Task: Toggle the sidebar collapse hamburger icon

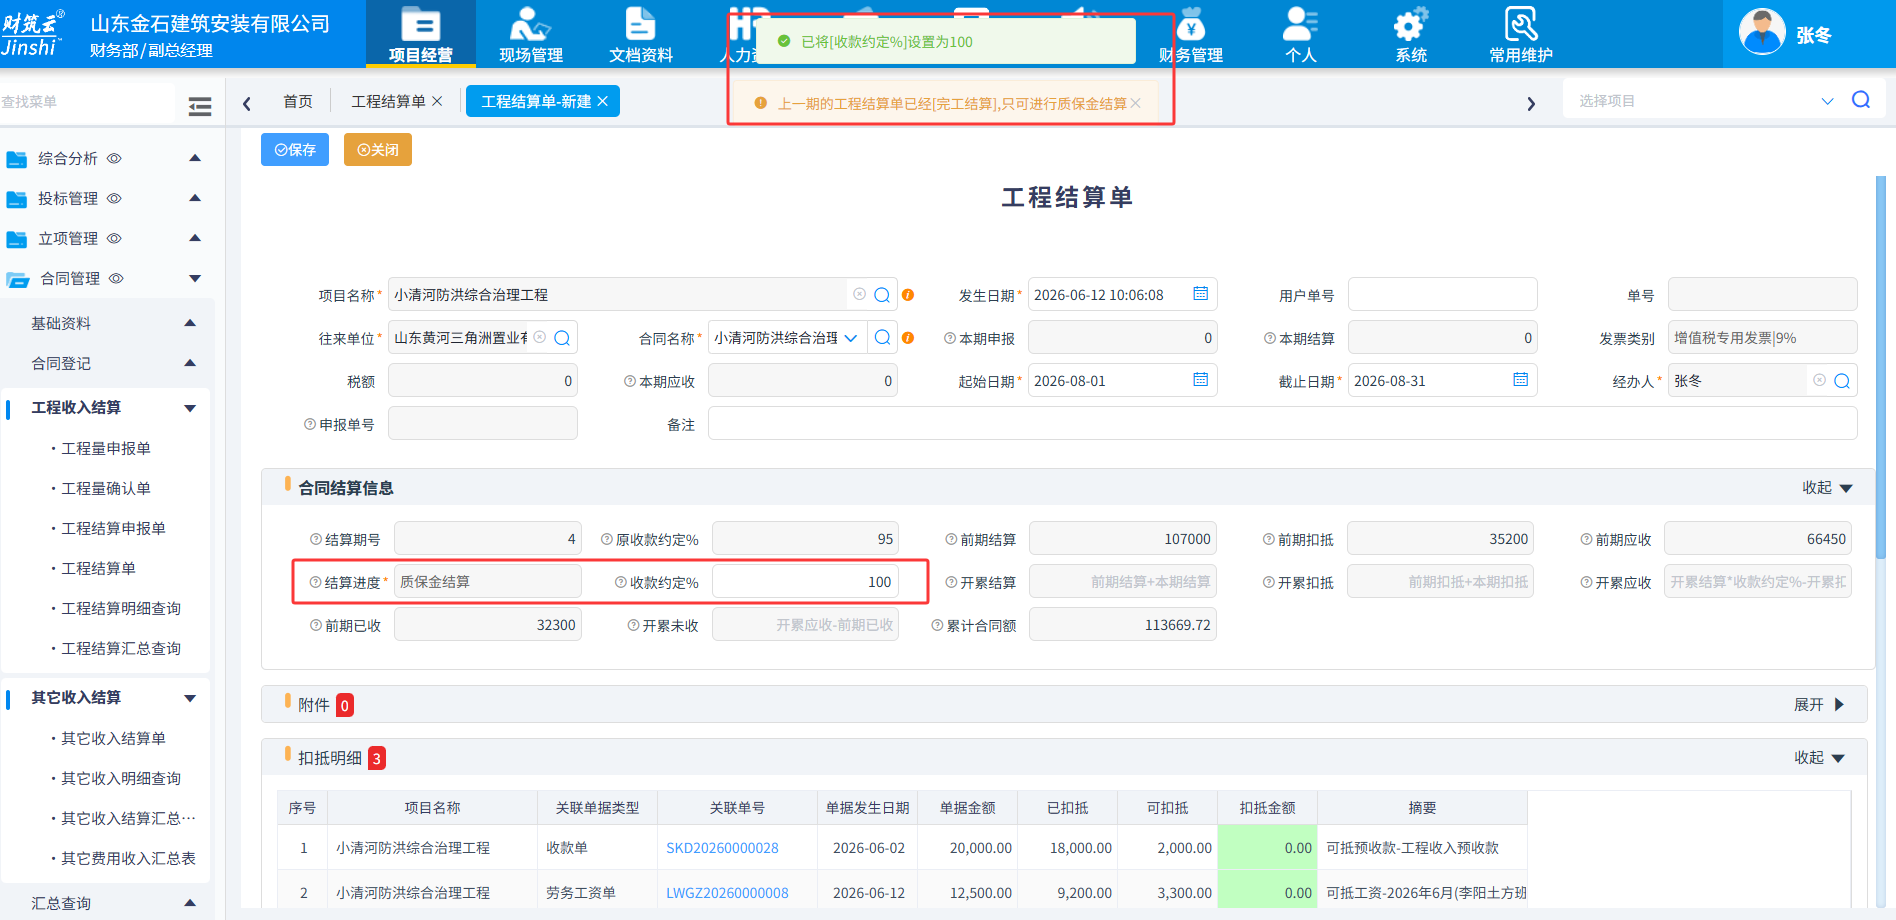Action: 200,106
